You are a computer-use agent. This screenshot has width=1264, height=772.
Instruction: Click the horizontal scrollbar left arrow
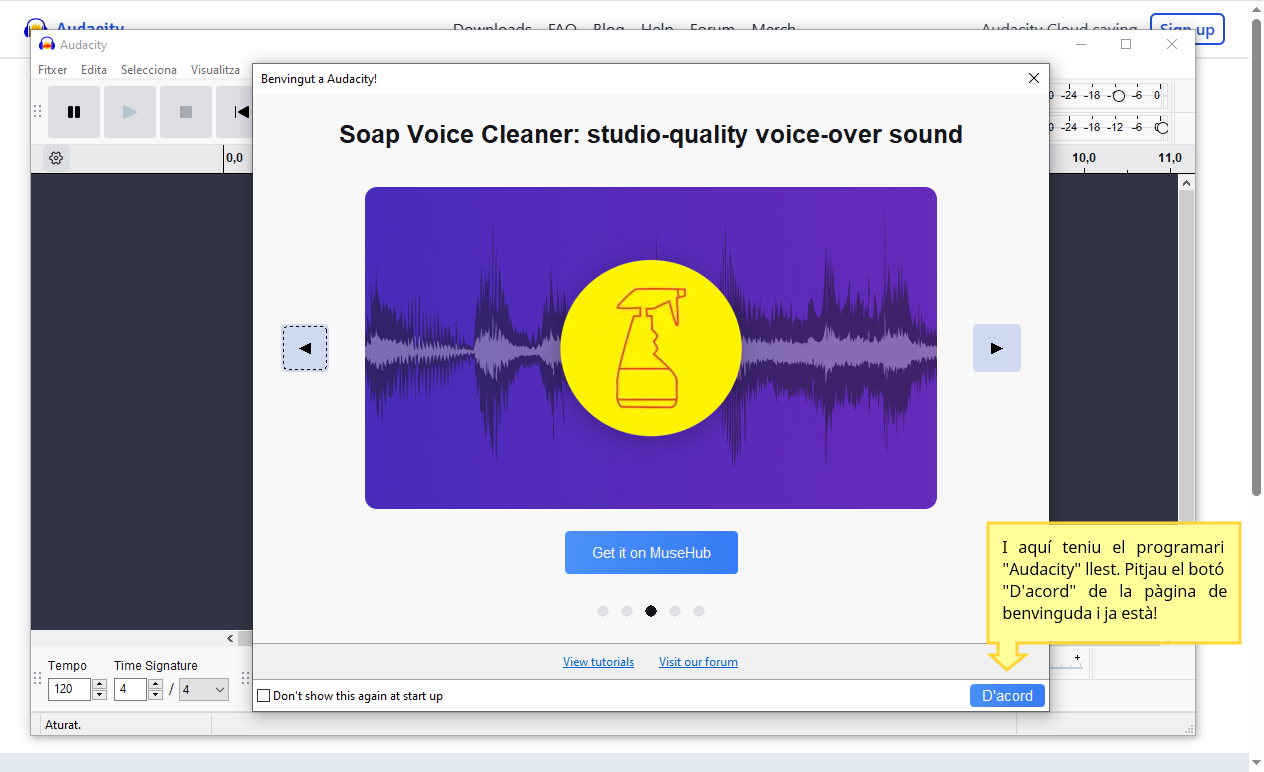point(231,638)
